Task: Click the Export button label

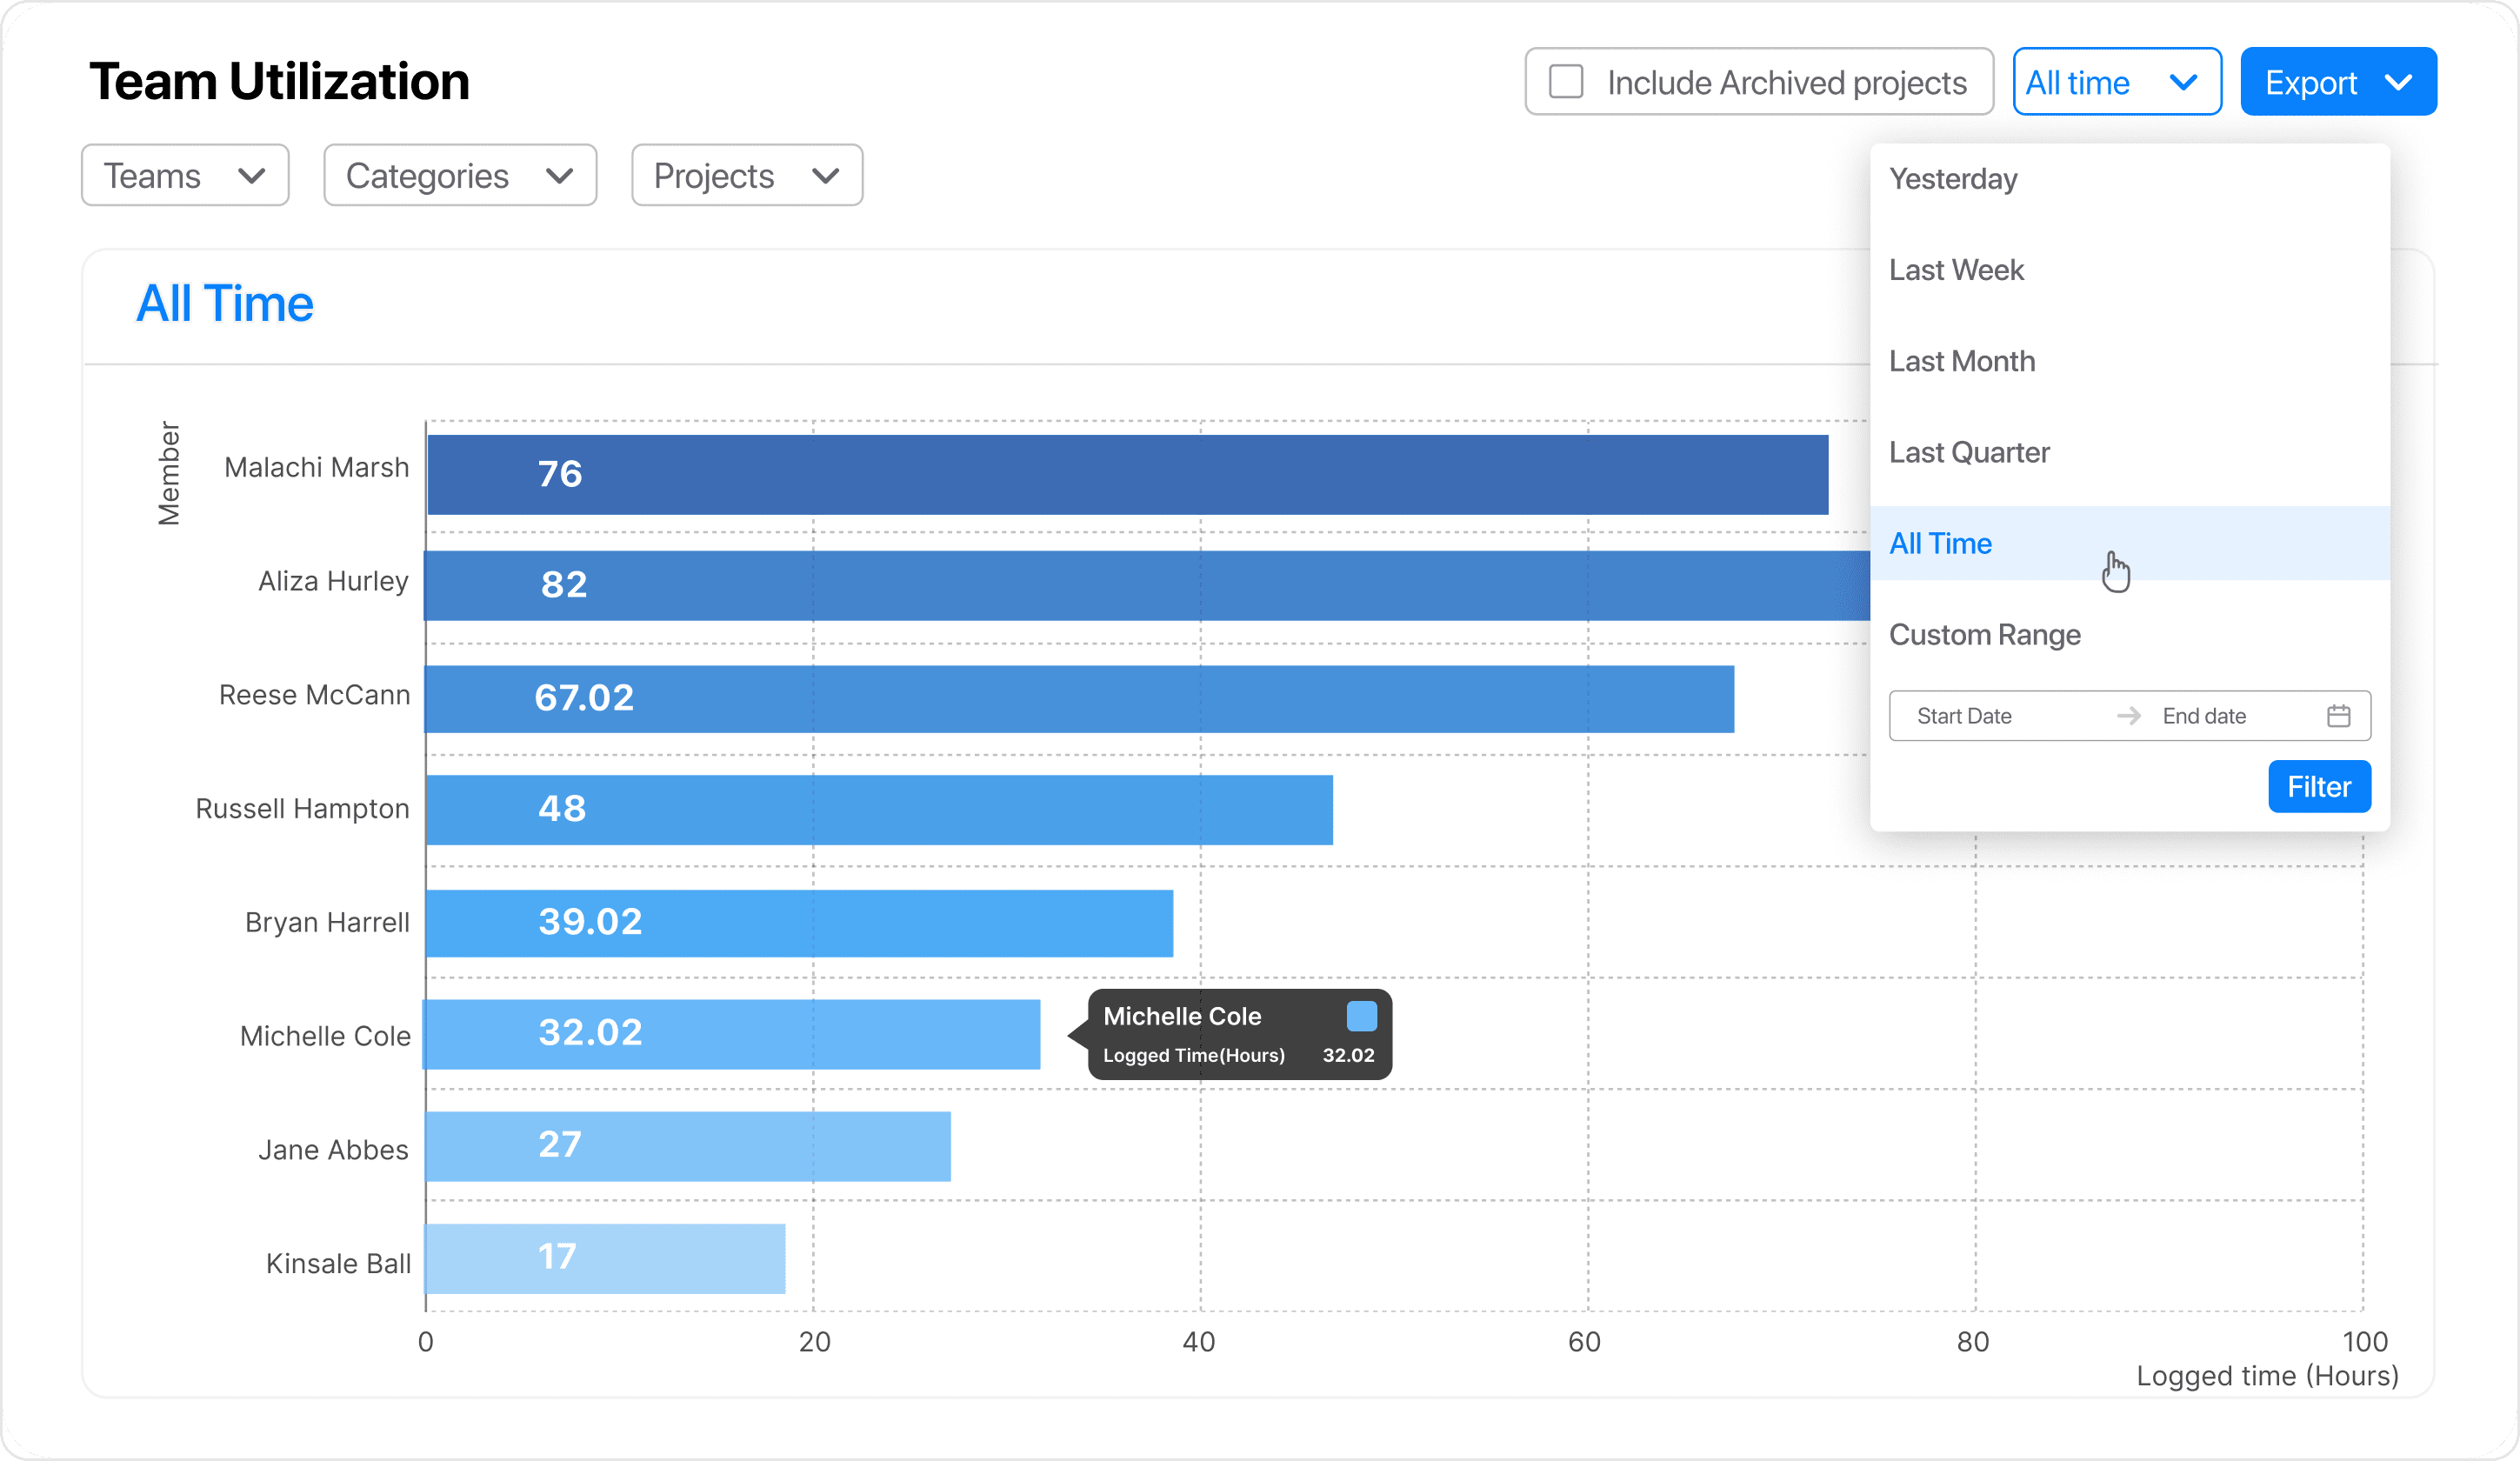Action: (2310, 82)
